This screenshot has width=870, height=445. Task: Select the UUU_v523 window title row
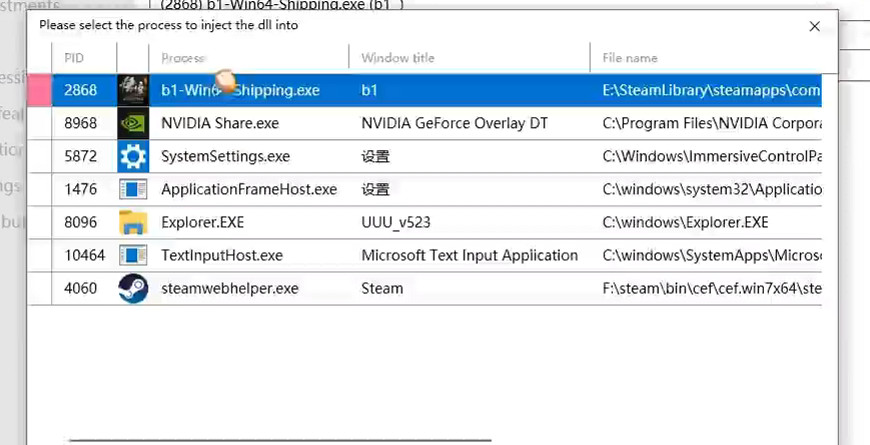tap(395, 222)
